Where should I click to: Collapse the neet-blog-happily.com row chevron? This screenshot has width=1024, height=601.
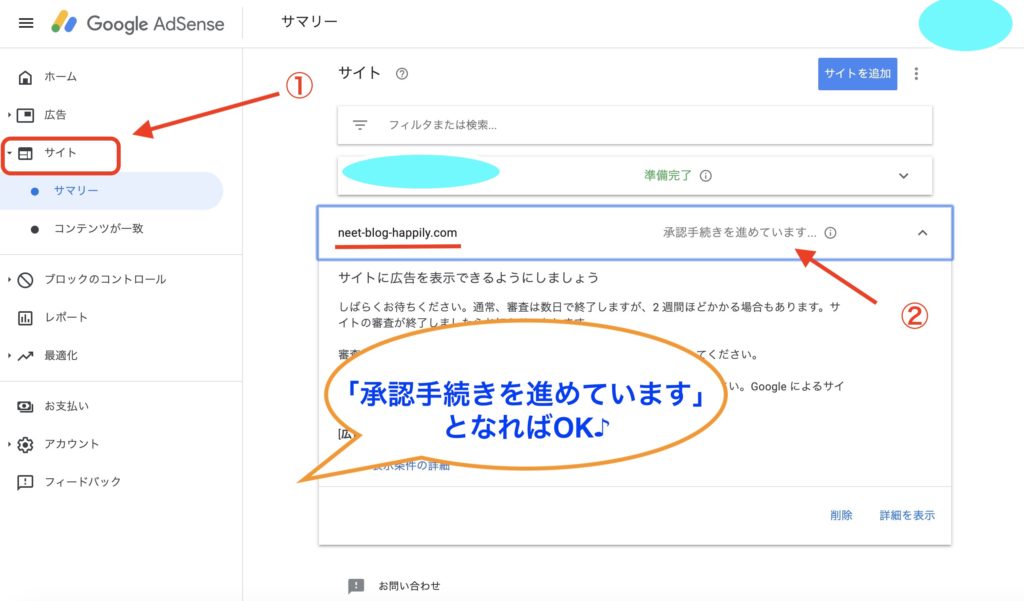click(x=922, y=233)
